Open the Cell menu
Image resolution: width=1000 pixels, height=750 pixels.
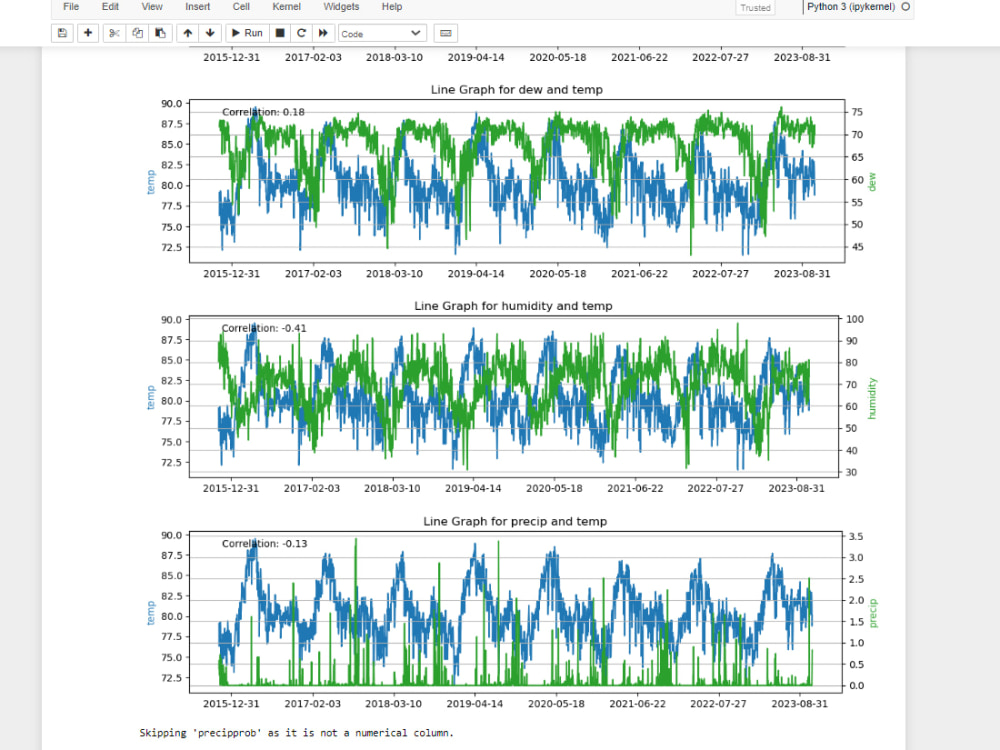(x=241, y=7)
